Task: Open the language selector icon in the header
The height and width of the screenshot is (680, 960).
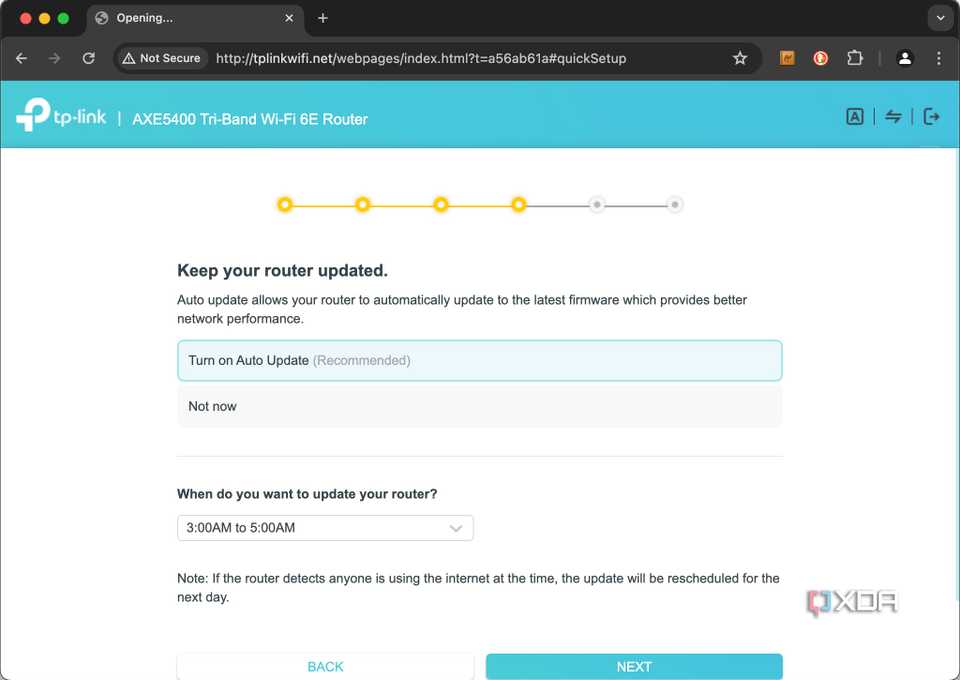Action: click(855, 116)
